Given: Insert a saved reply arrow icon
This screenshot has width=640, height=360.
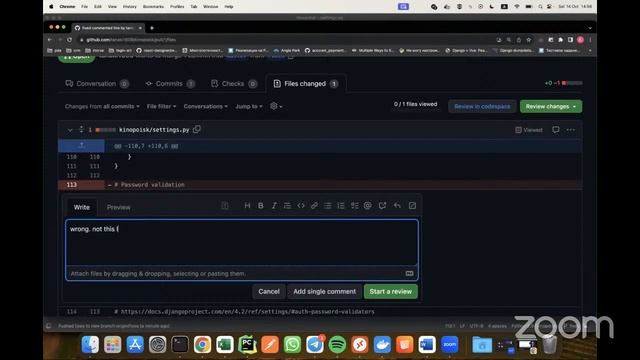Looking at the screenshot, I should click(397, 206).
